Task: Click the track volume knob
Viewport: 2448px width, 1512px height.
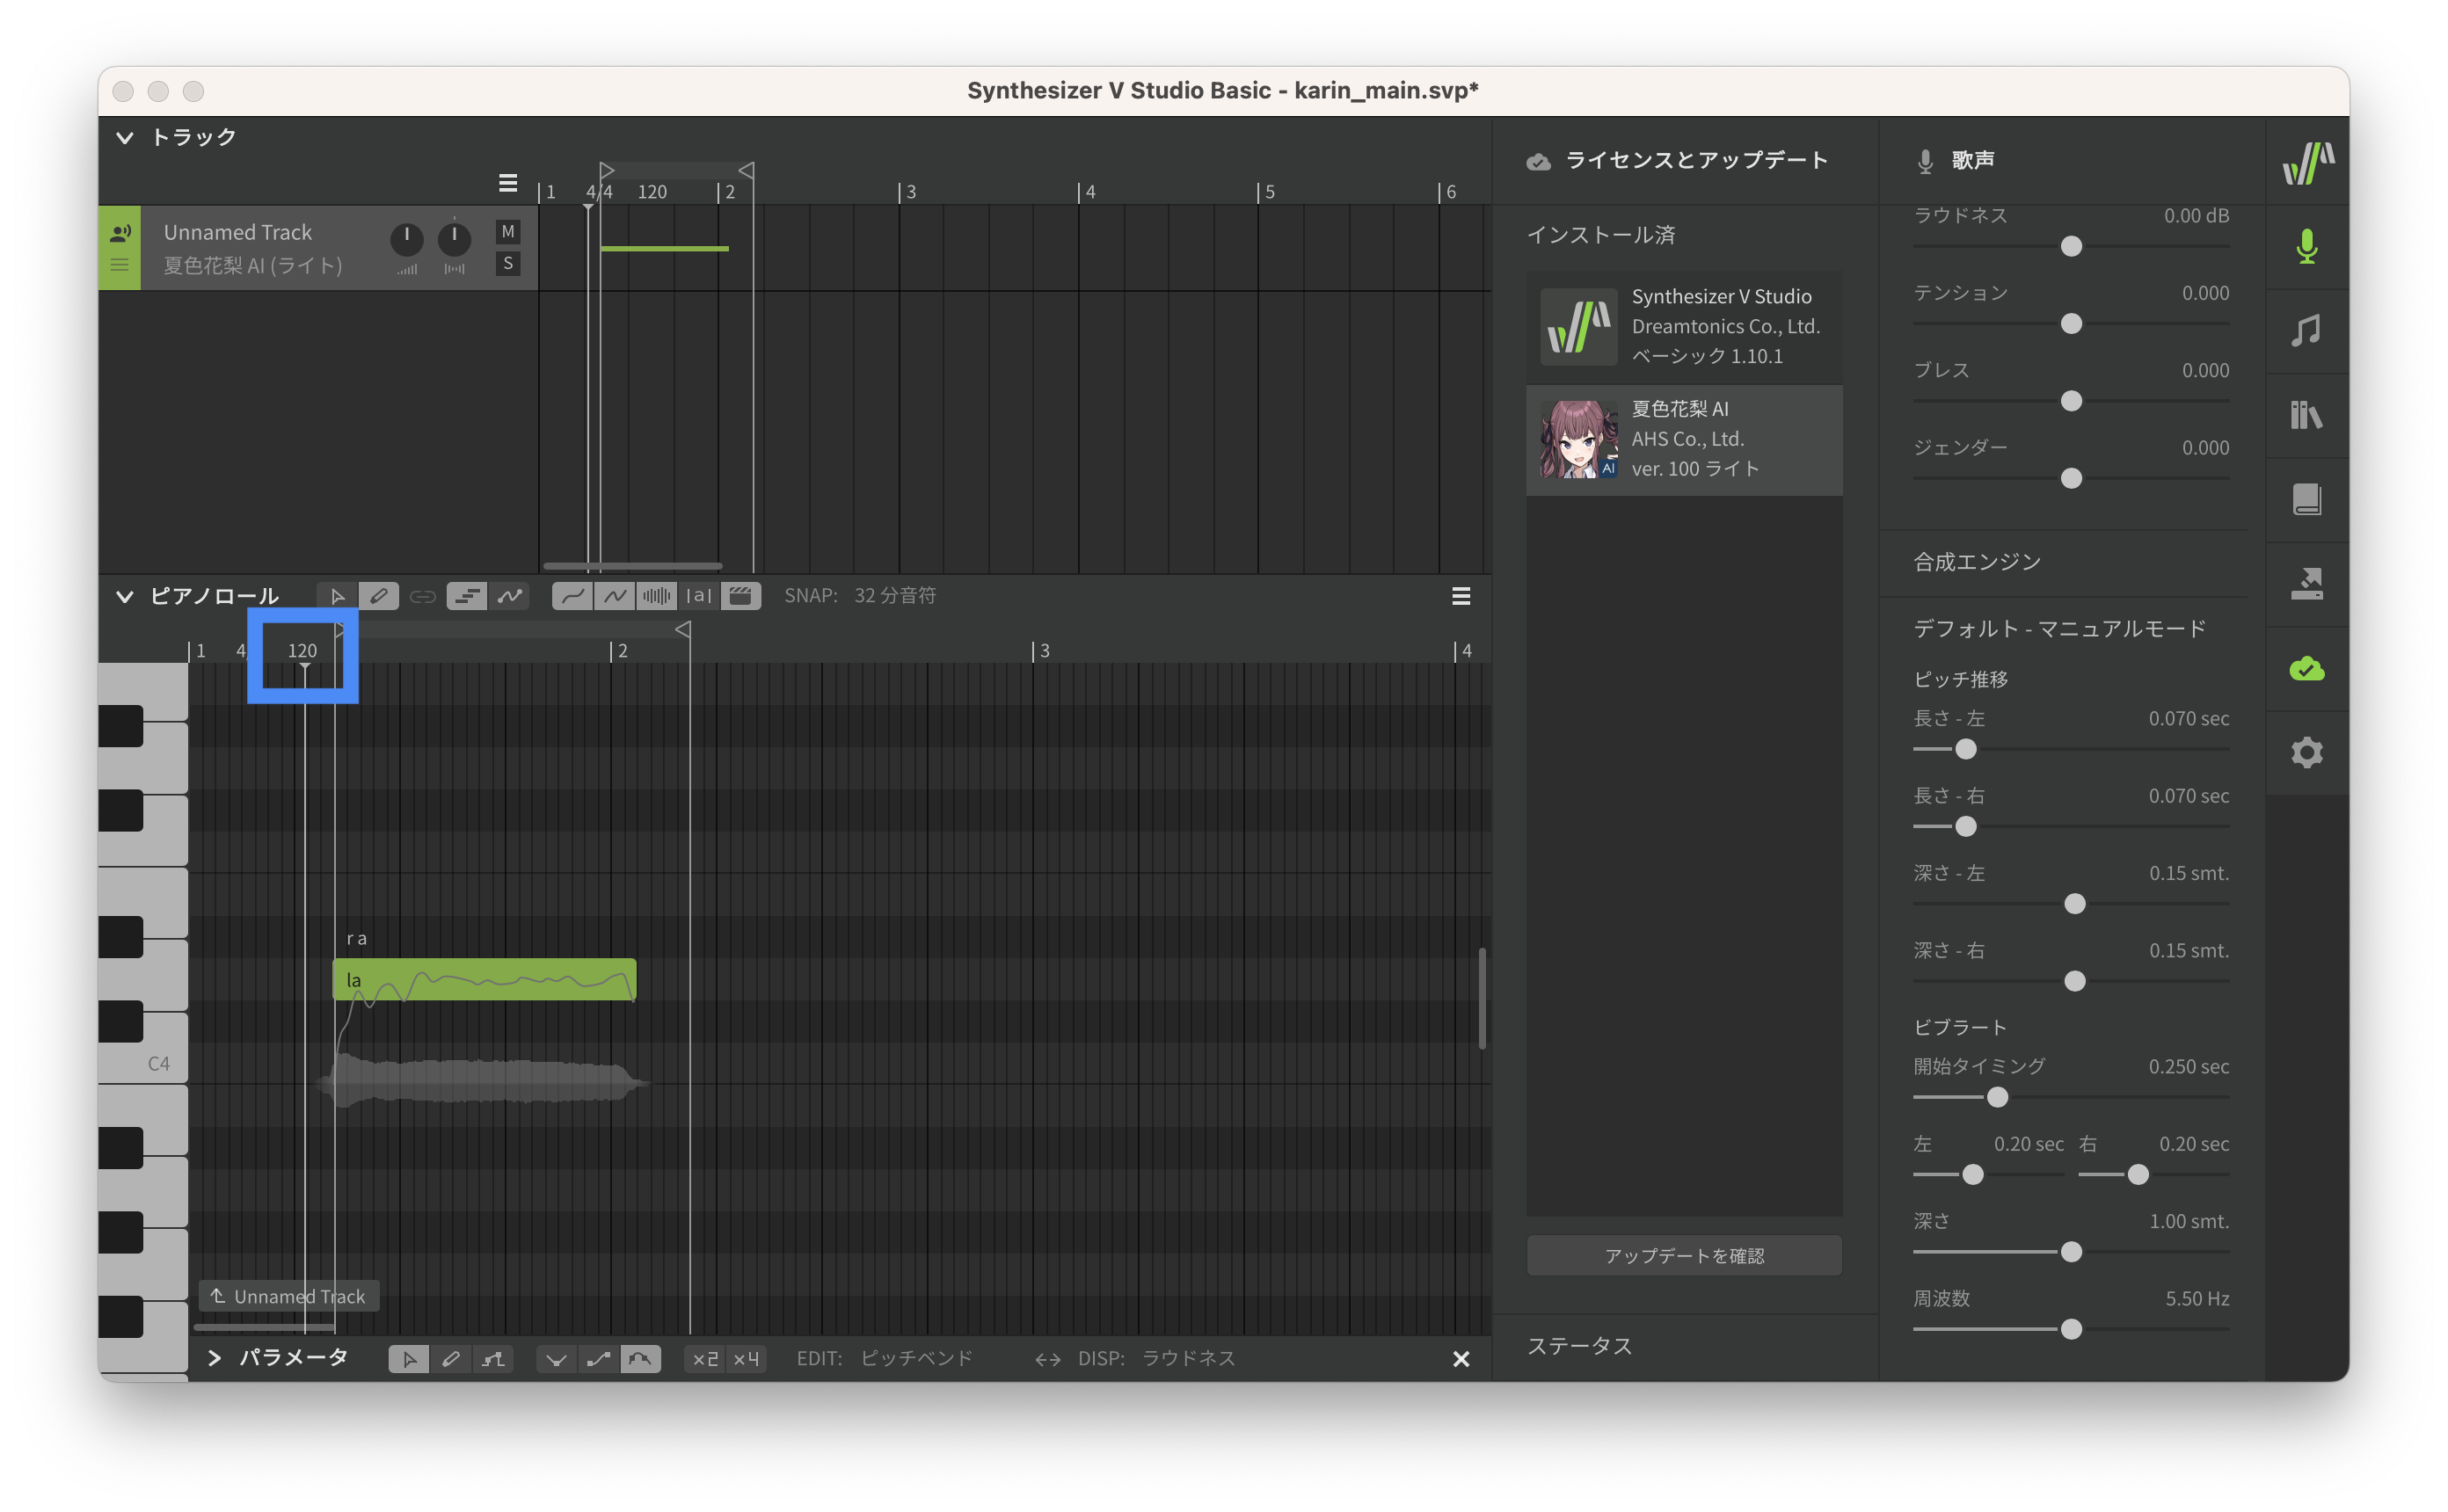Action: click(406, 238)
